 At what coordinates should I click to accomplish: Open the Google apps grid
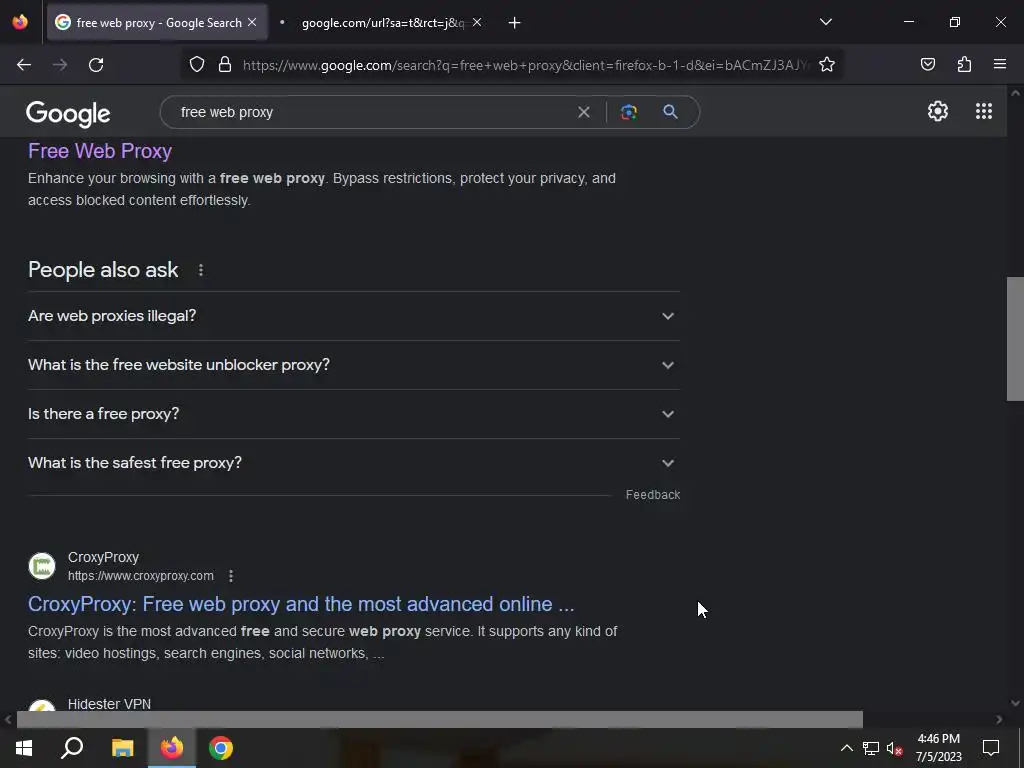pyautogui.click(x=984, y=111)
